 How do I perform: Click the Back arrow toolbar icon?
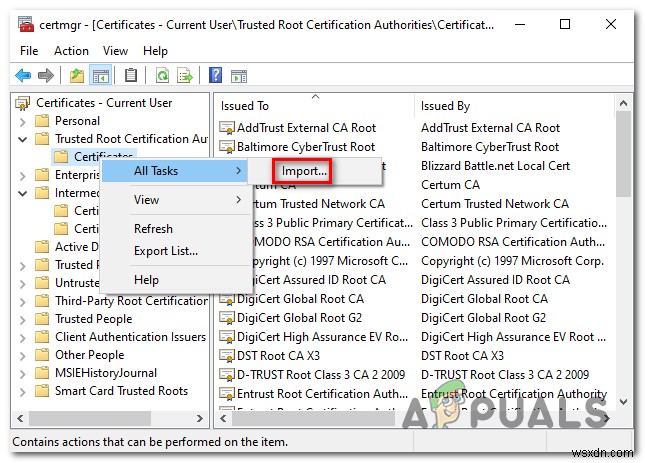(x=23, y=76)
